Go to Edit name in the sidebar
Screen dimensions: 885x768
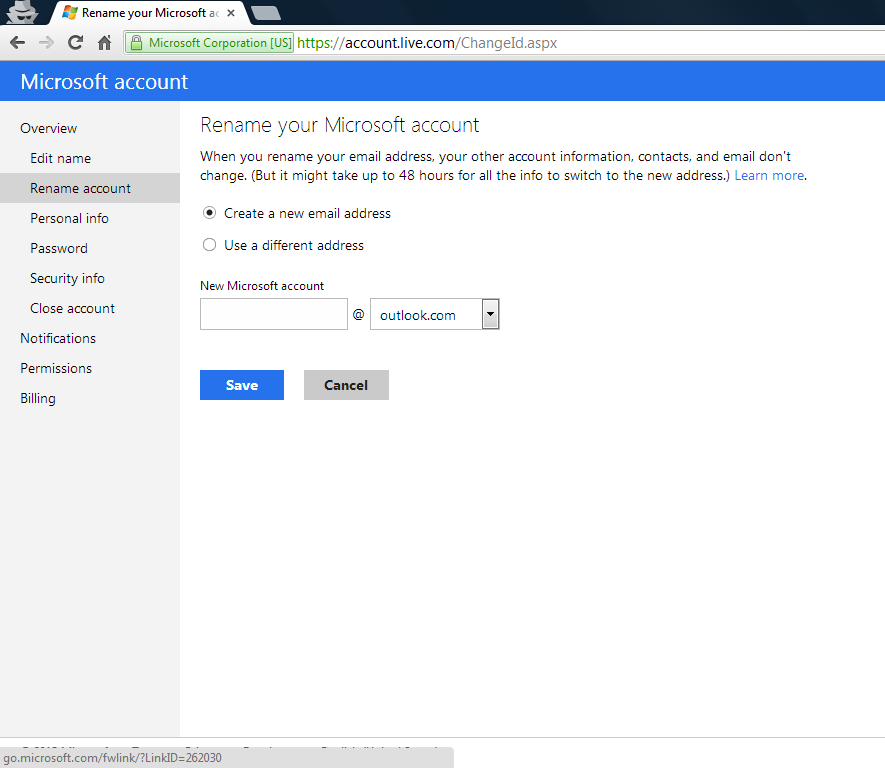[x=60, y=159]
